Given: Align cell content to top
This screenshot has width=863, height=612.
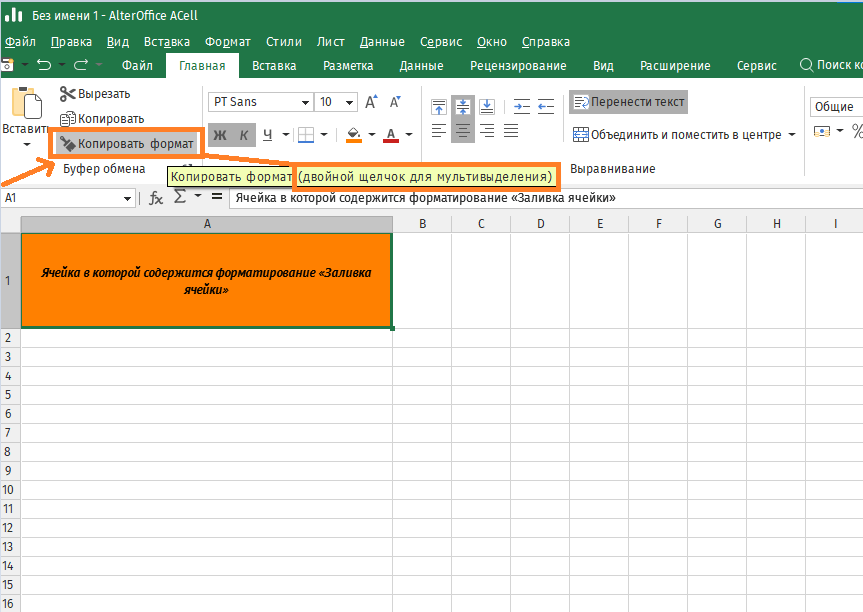Looking at the screenshot, I should pos(439,107).
